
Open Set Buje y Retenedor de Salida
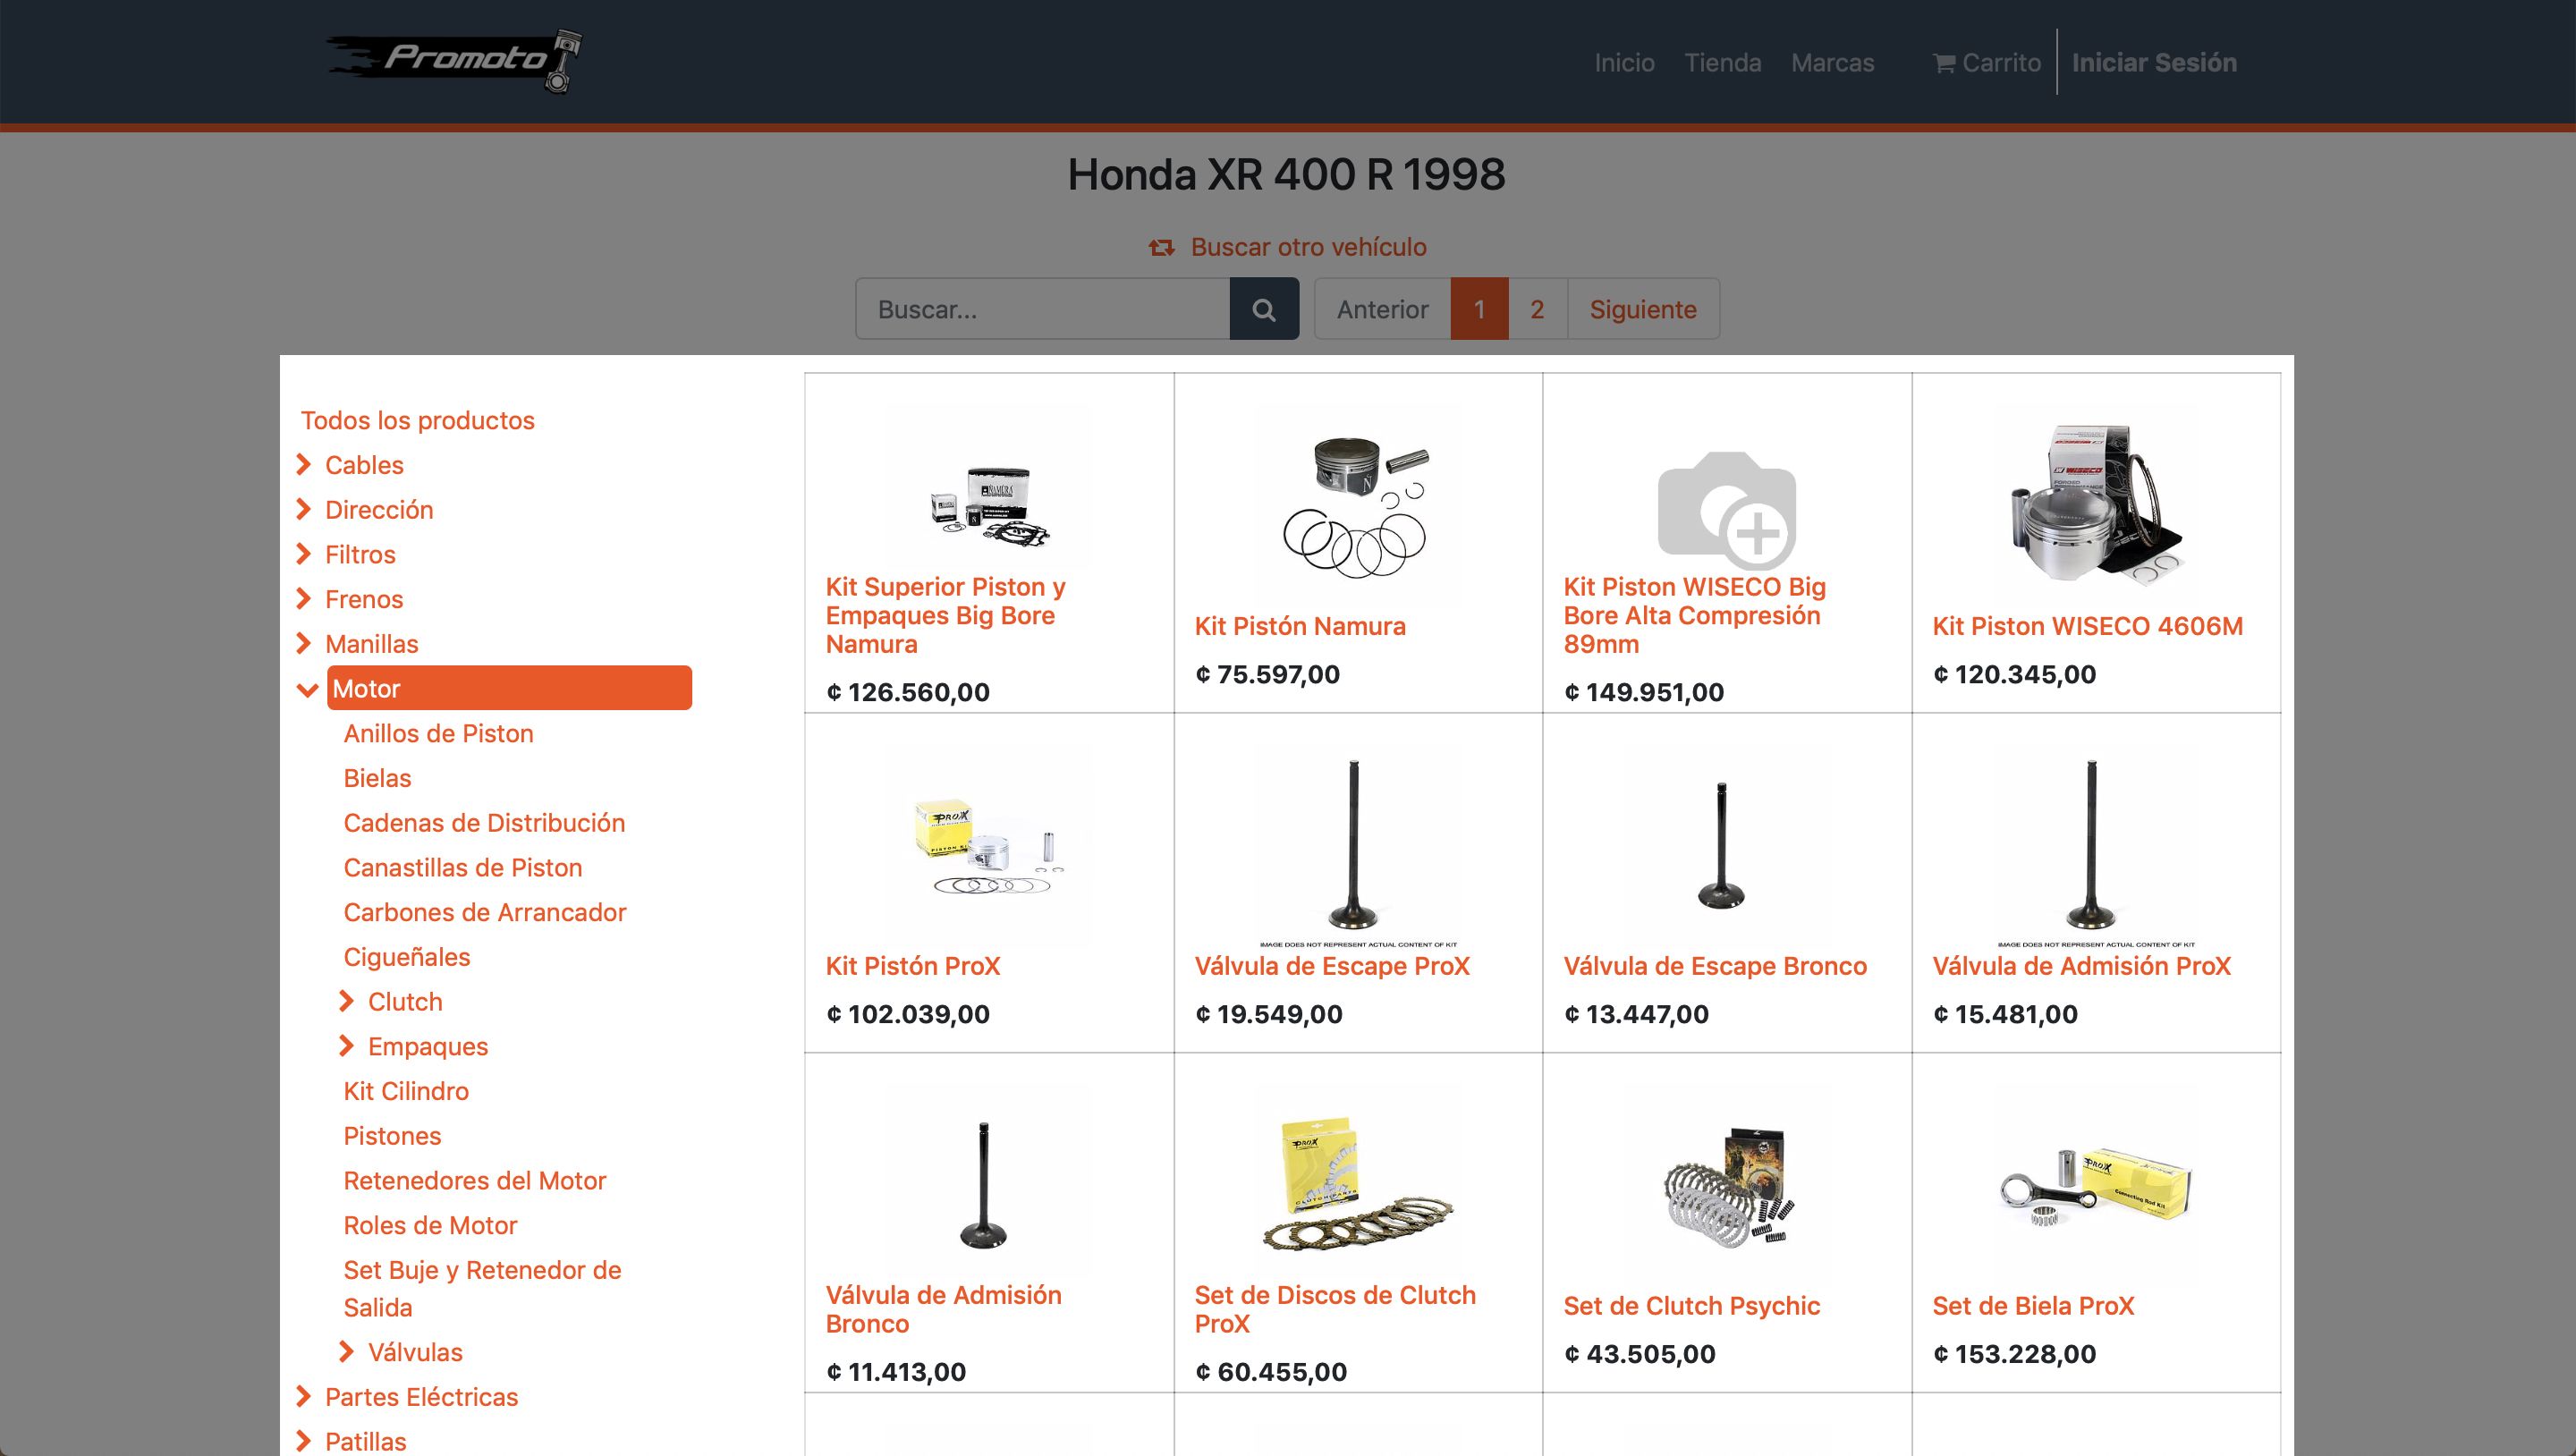click(x=482, y=1288)
